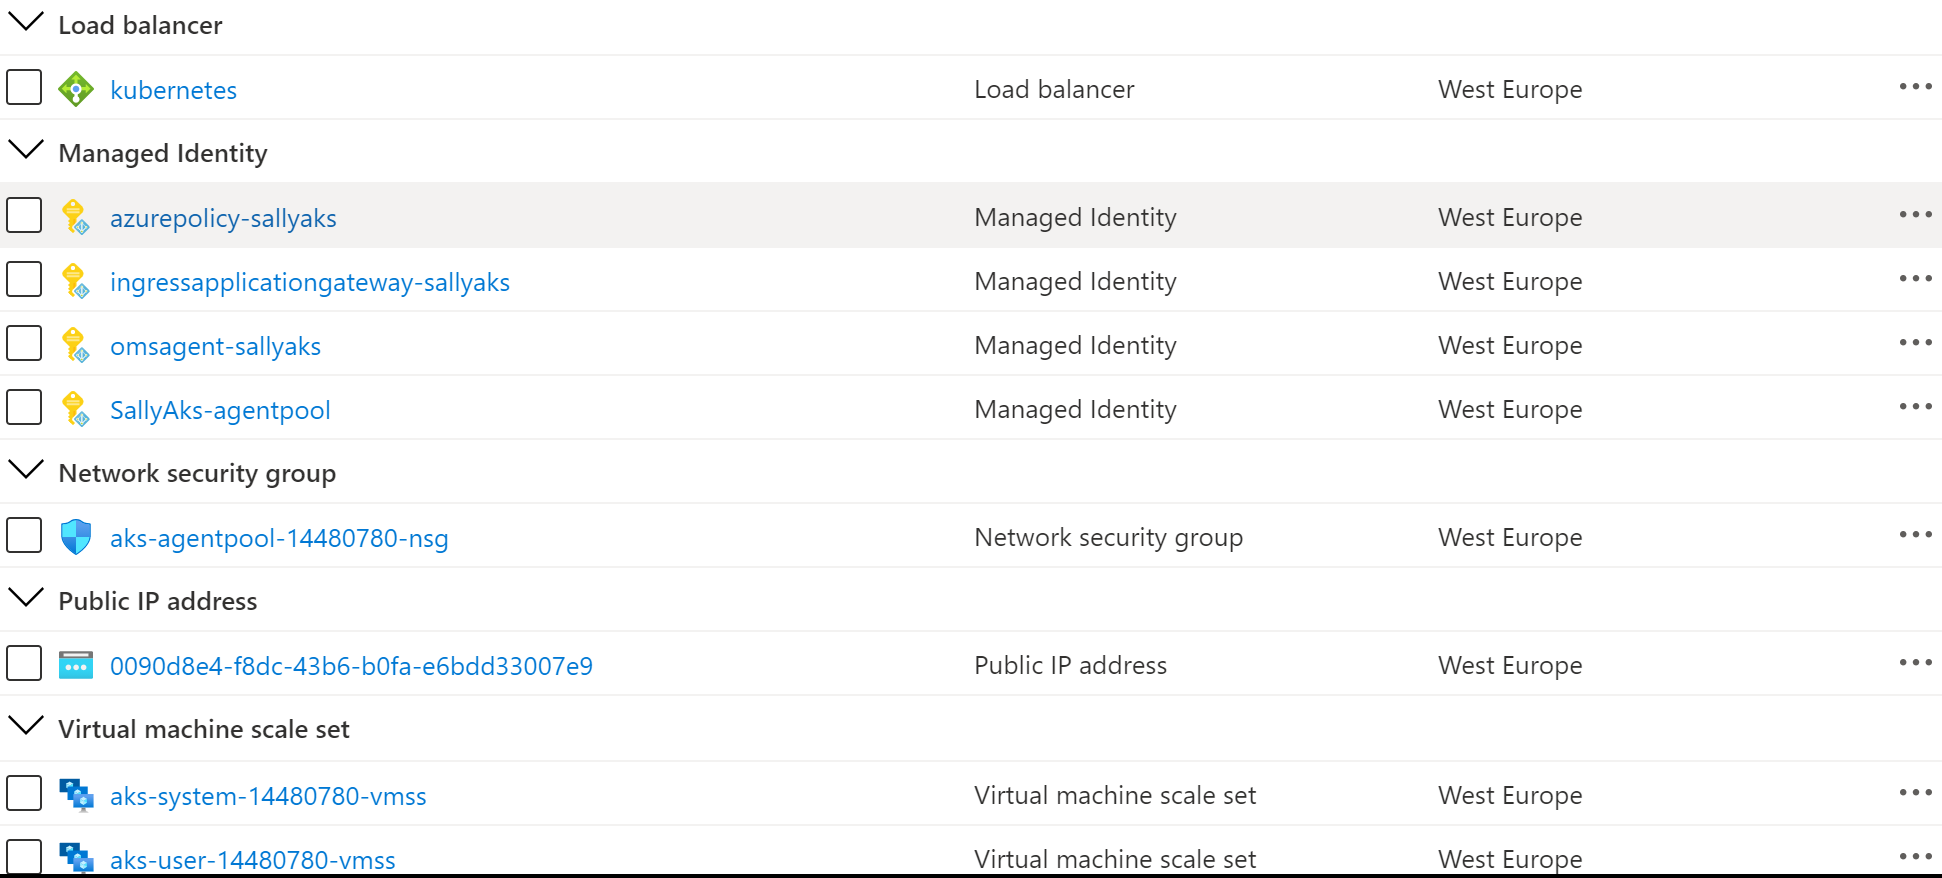This screenshot has height=878, width=1942.
Task: Collapse the Network security group section
Action: coord(25,469)
